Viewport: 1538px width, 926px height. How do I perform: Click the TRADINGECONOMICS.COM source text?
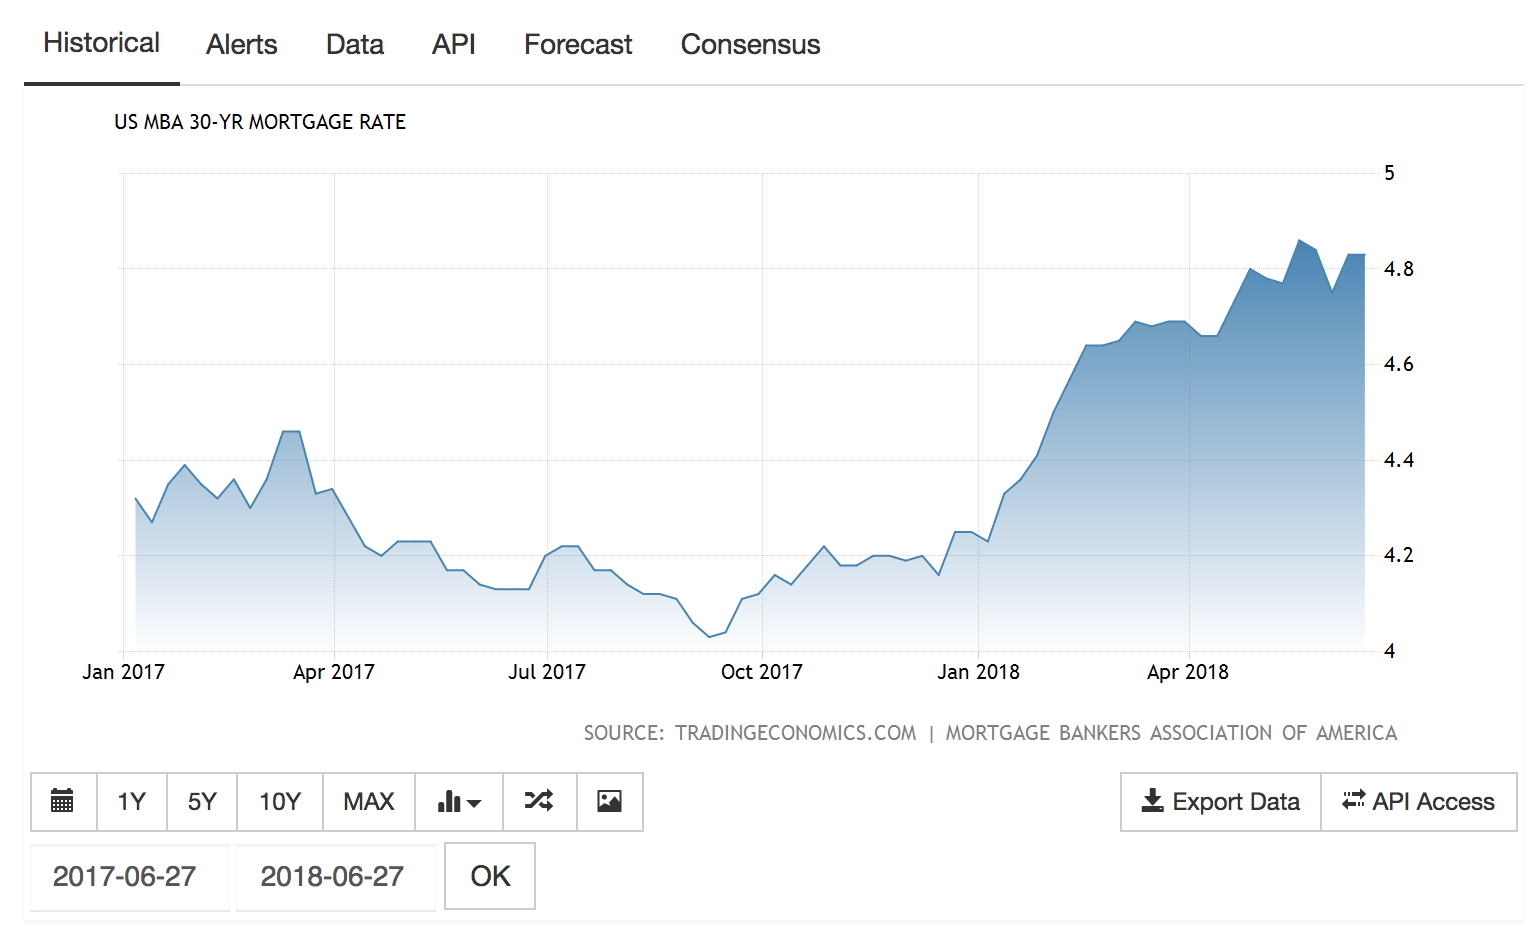[x=795, y=733]
